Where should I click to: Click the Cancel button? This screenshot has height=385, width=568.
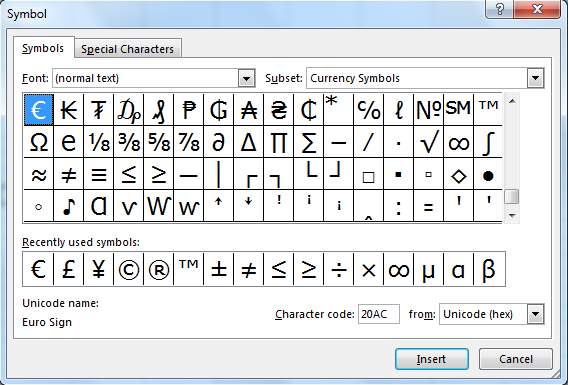coord(516,359)
